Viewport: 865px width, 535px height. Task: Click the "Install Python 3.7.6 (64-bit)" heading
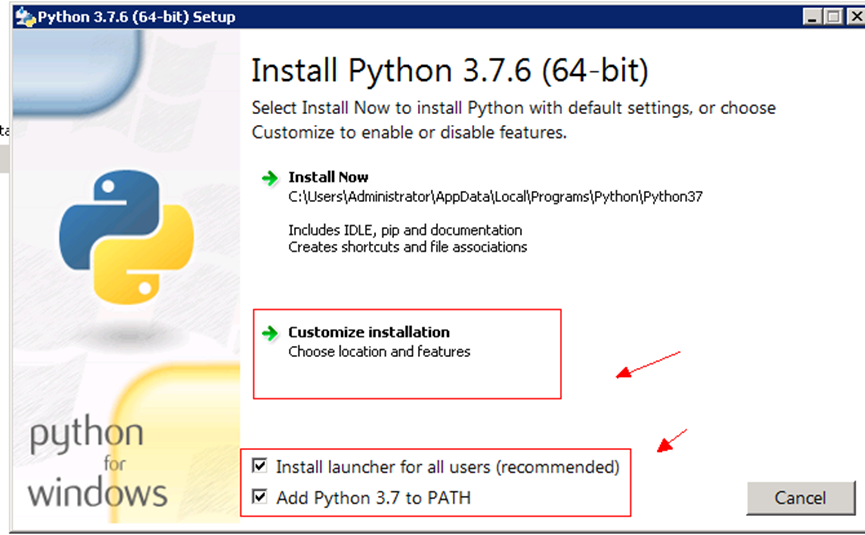[449, 71]
